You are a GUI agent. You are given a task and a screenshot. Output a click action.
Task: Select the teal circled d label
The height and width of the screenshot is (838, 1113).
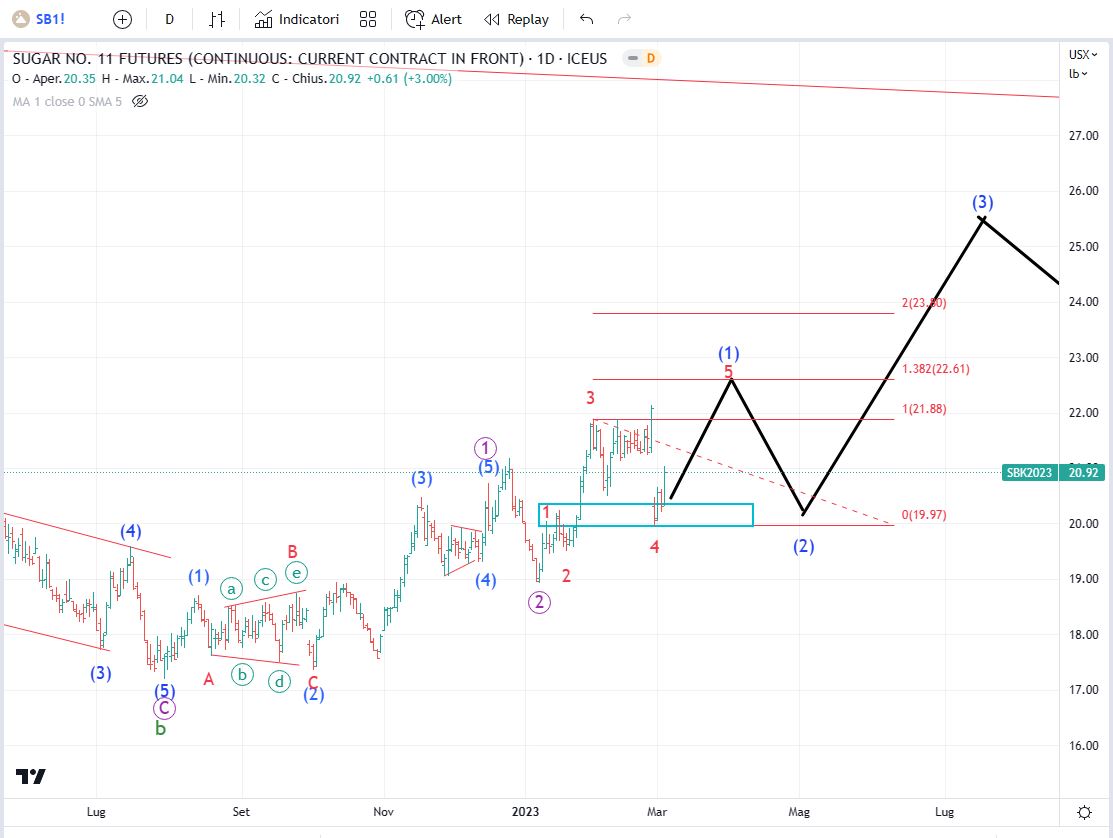(280, 683)
